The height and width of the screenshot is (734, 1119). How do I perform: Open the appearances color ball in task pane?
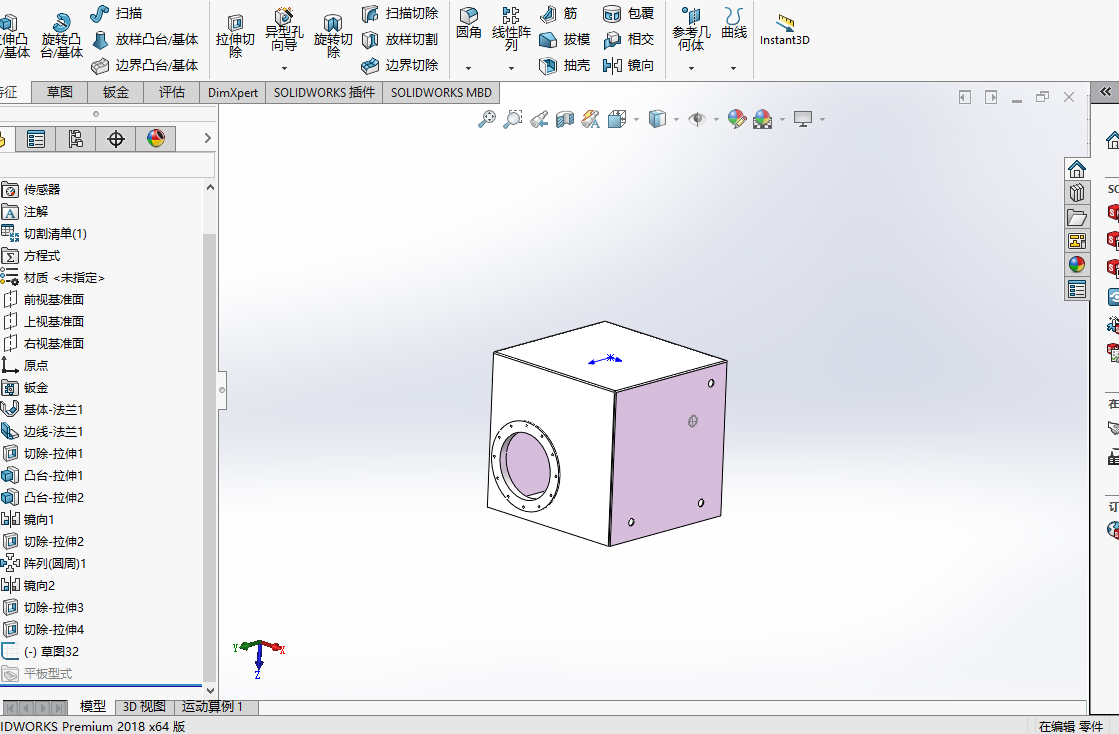(x=1076, y=265)
